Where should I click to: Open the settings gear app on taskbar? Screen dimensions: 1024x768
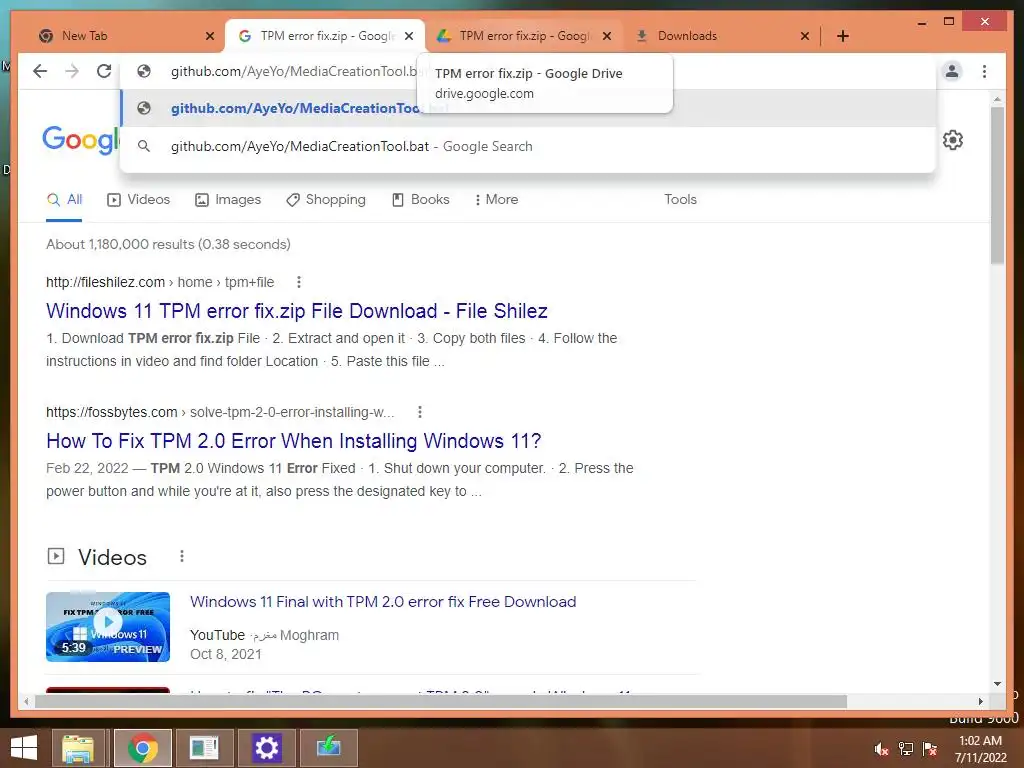coord(266,748)
